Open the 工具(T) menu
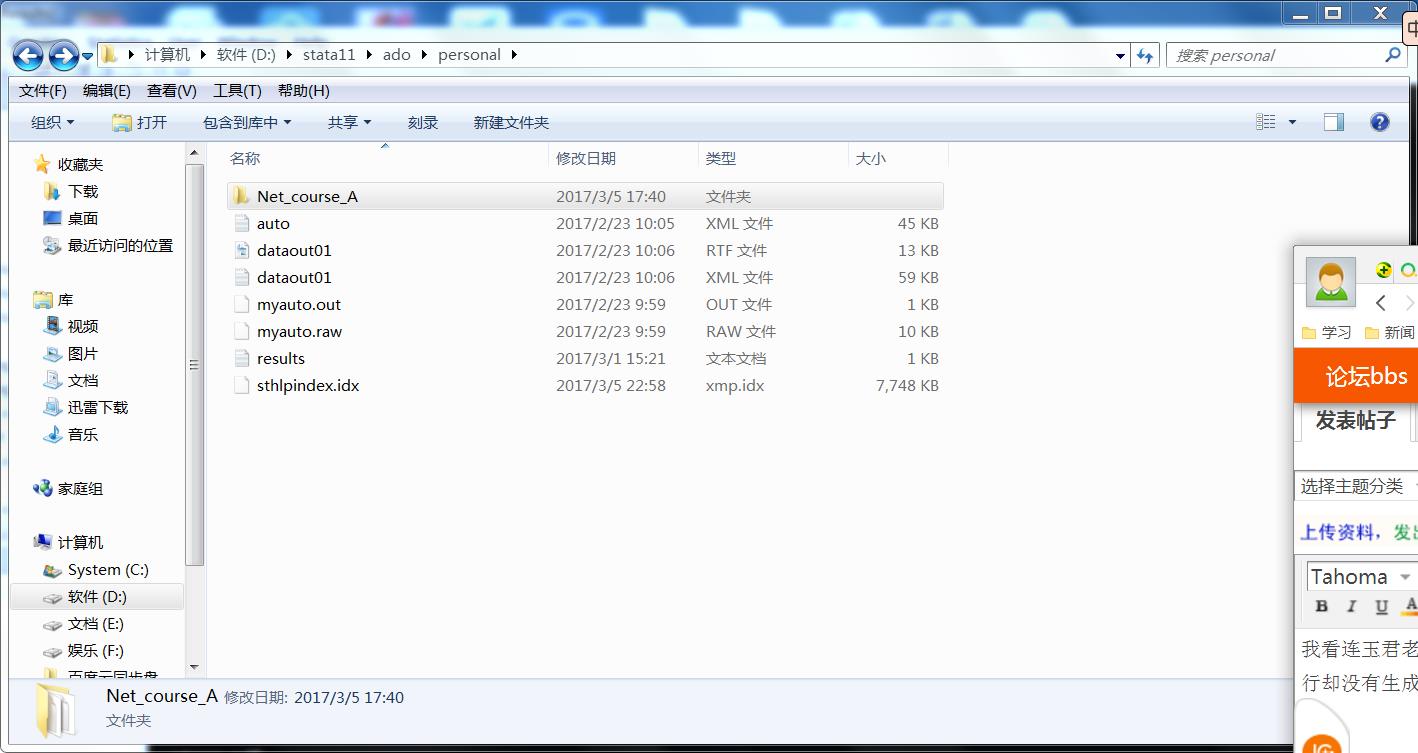1418x753 pixels. coord(237,90)
